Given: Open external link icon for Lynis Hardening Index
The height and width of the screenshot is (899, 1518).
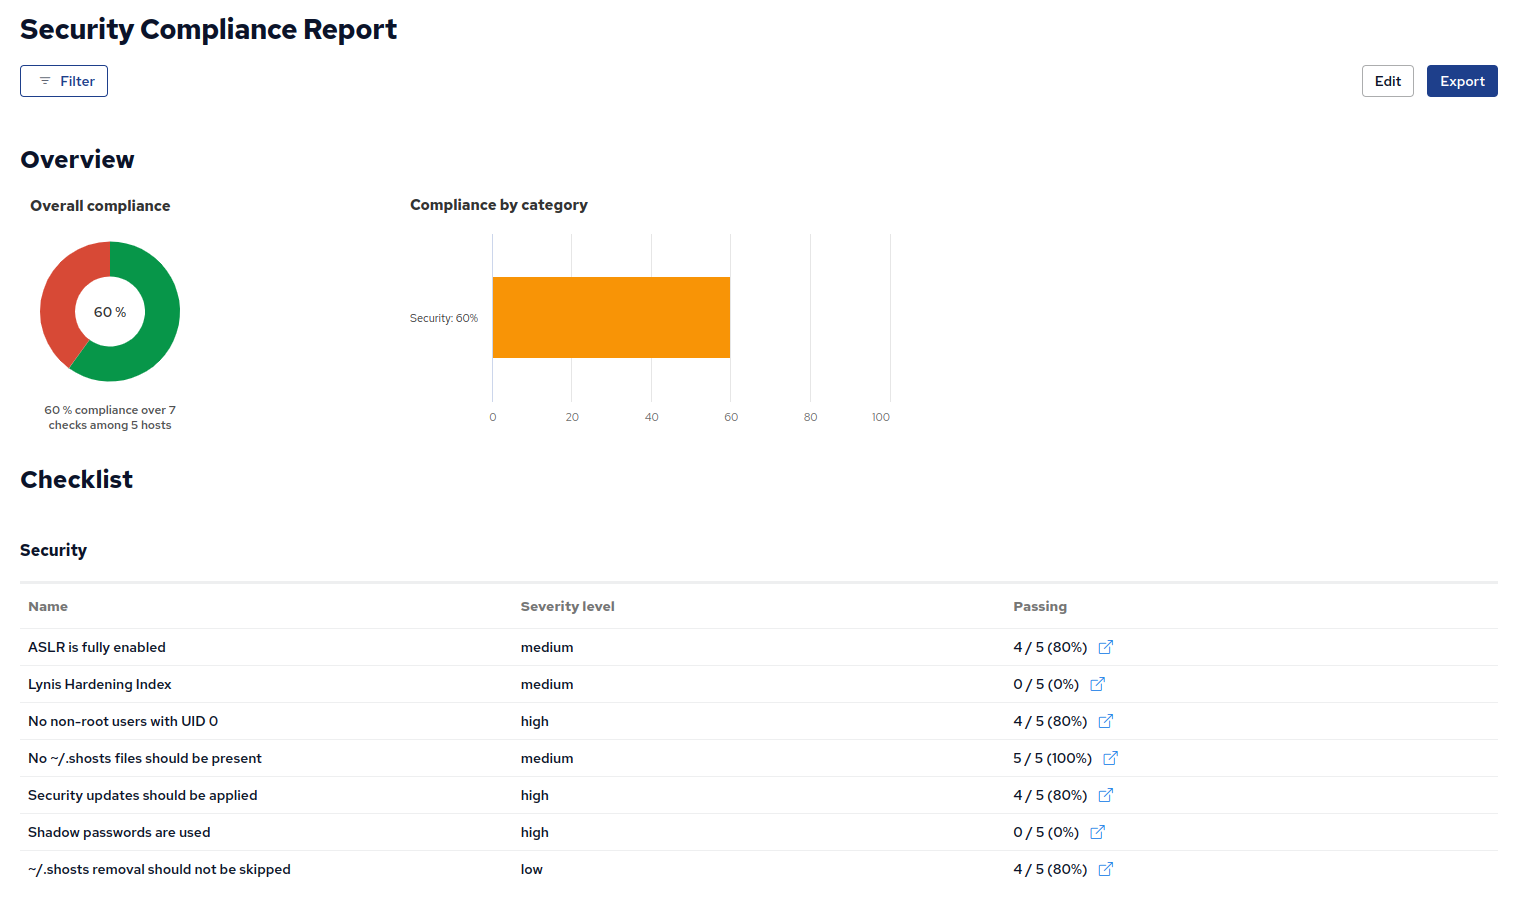Looking at the screenshot, I should (x=1097, y=684).
